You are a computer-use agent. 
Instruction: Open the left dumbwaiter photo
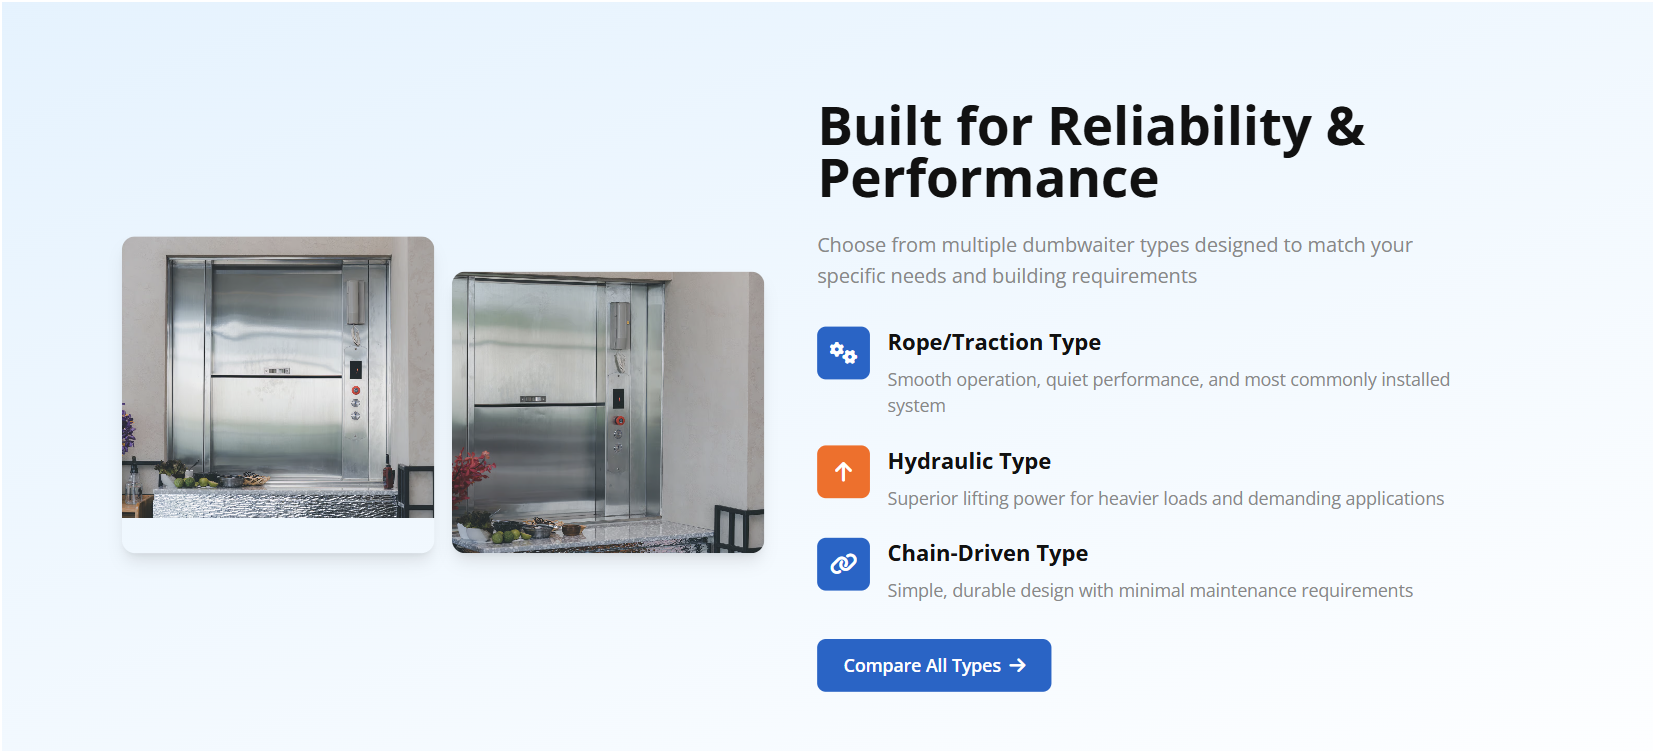(278, 377)
